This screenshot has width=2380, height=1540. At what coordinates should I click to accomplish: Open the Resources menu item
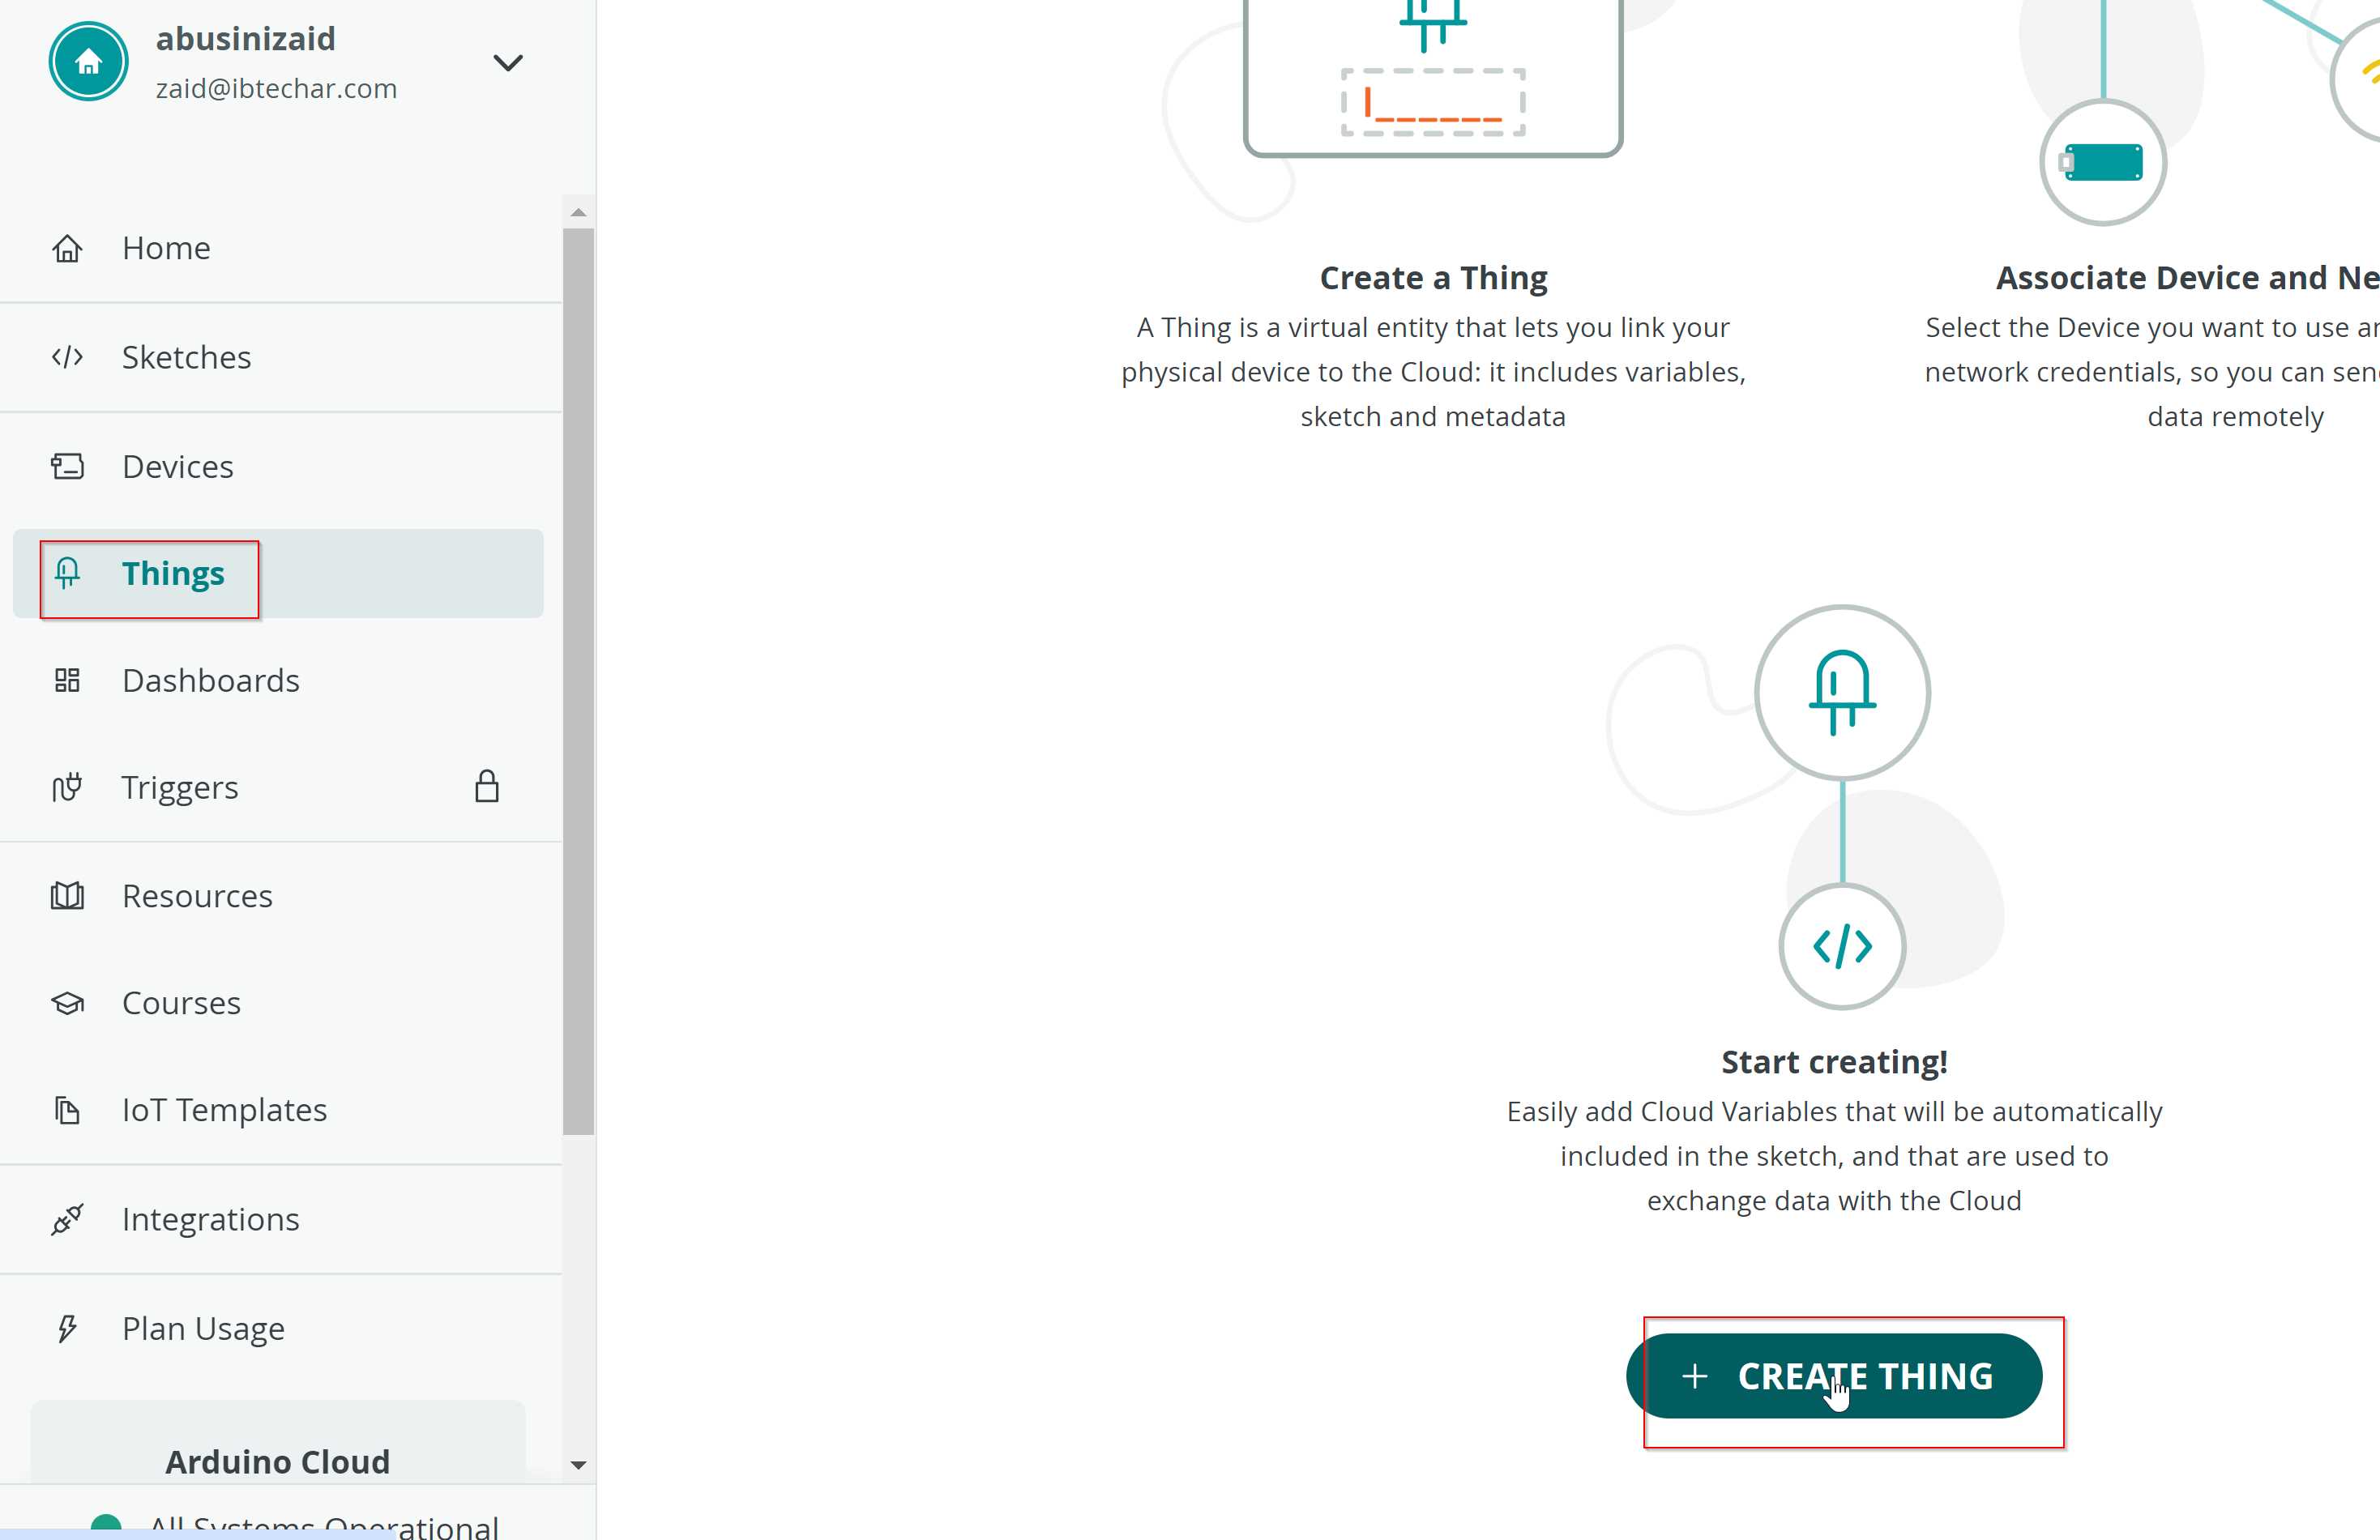198,895
